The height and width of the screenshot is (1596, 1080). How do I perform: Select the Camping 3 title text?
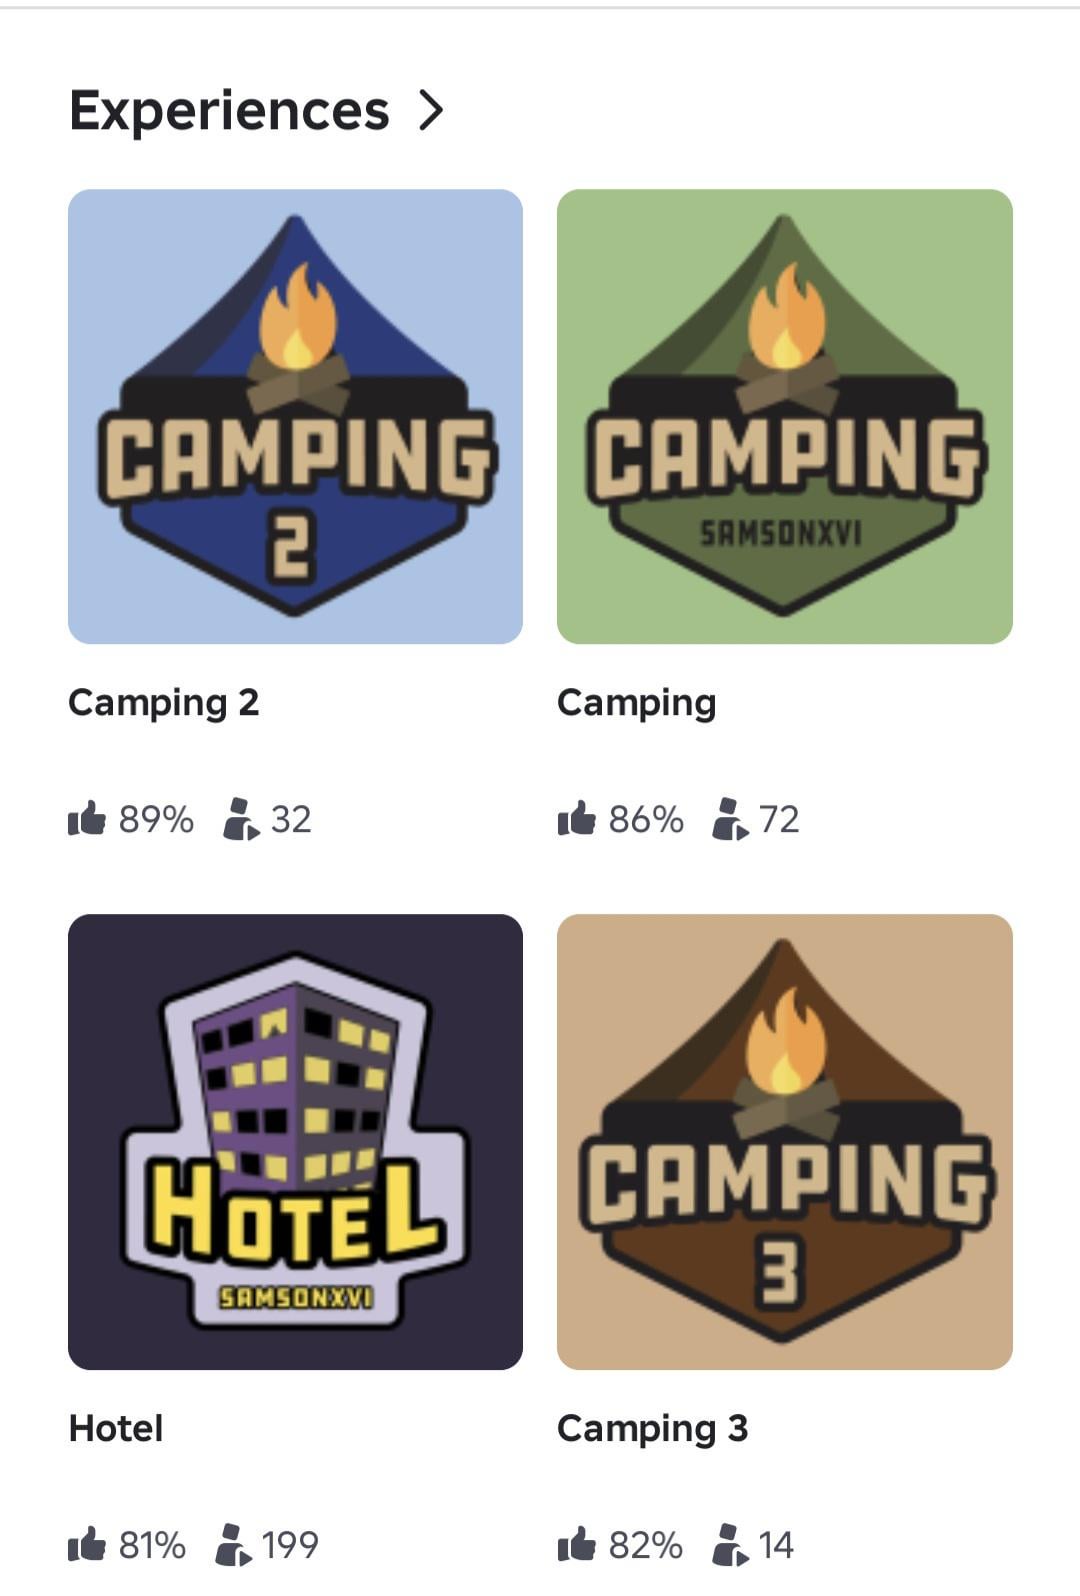[653, 1430]
